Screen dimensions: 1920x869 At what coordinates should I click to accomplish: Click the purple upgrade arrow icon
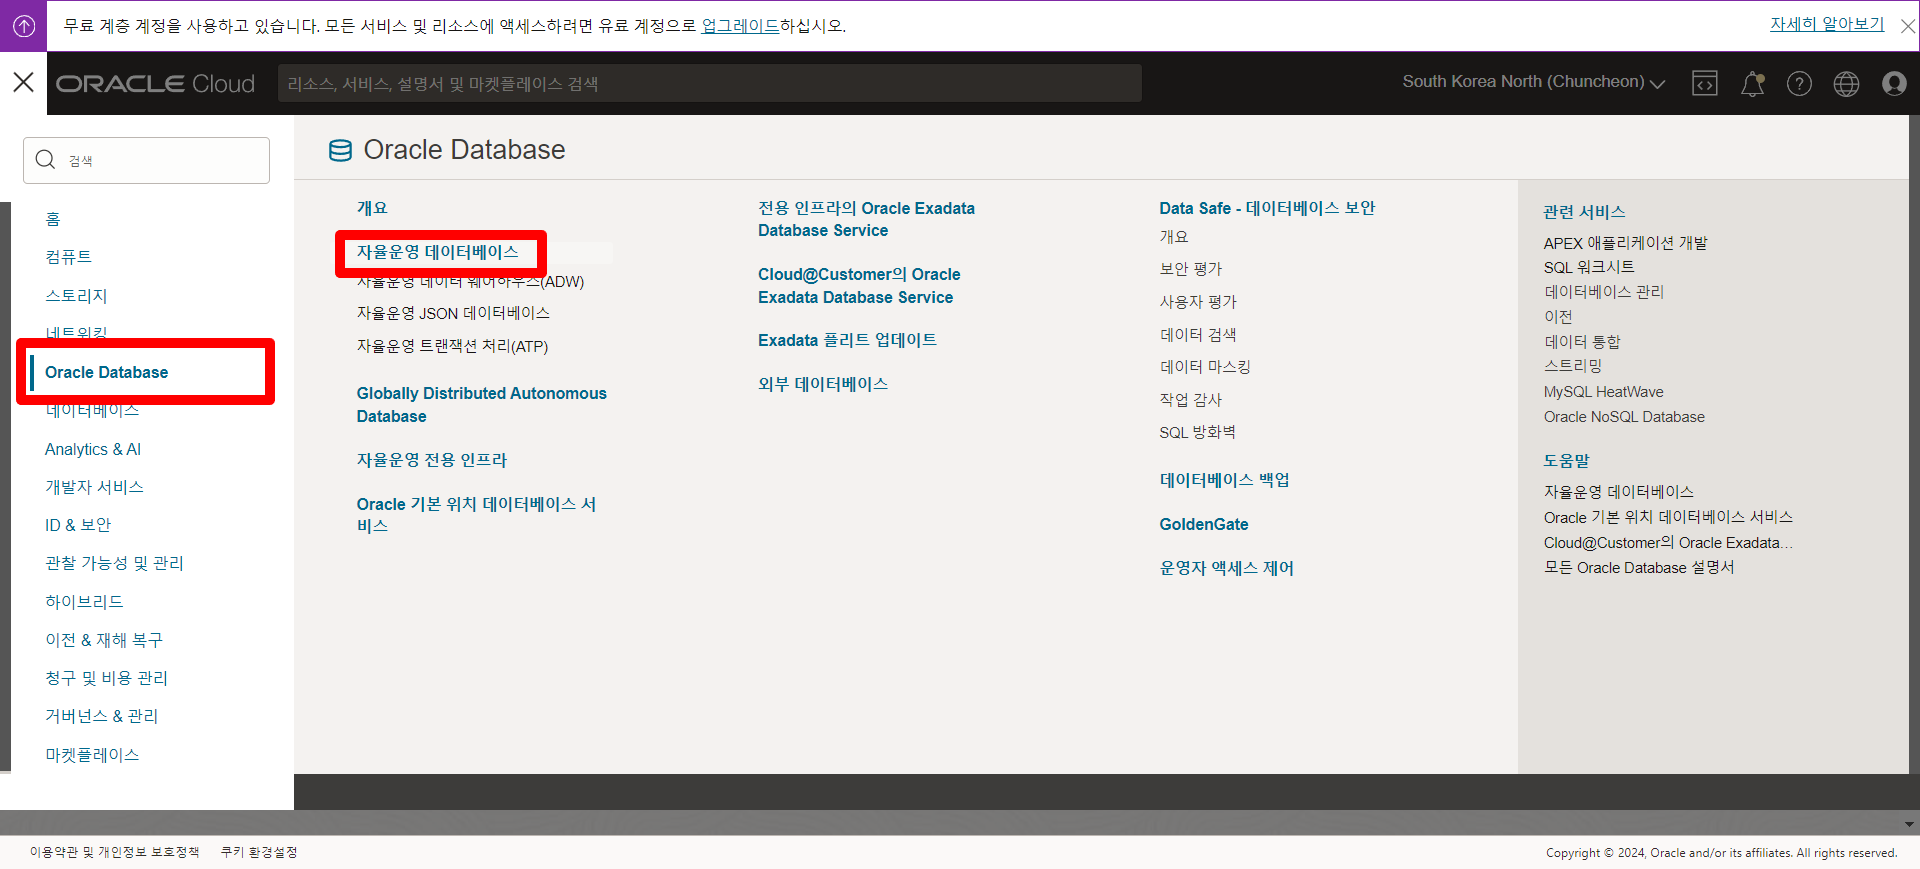point(23,26)
